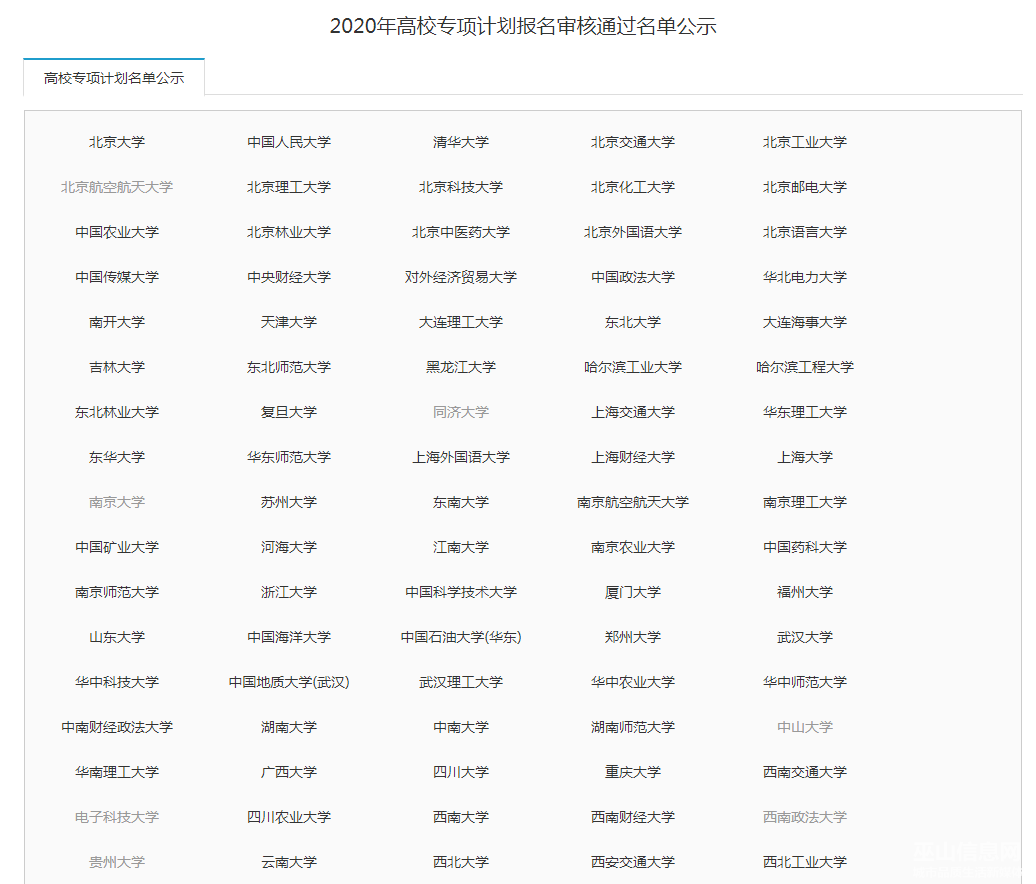Select 东北大学 link

[632, 322]
